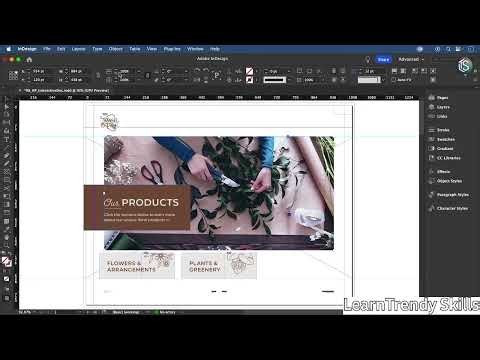Click the width W input field
The width and height of the screenshot is (480, 360).
coord(79,71)
